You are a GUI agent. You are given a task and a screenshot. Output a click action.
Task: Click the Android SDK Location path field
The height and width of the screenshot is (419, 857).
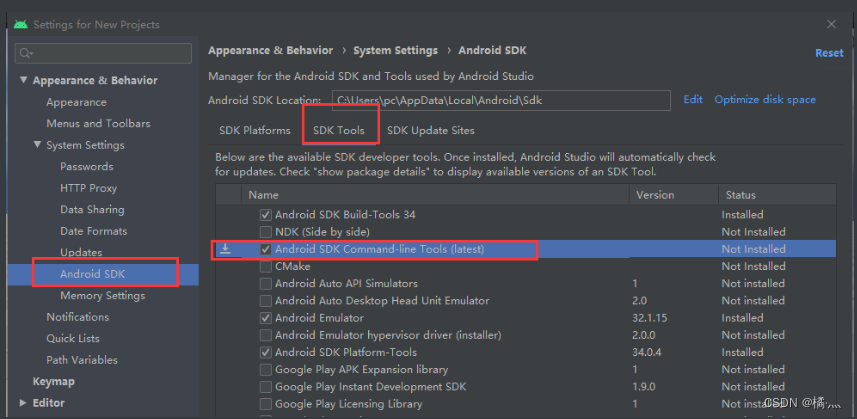click(x=501, y=101)
